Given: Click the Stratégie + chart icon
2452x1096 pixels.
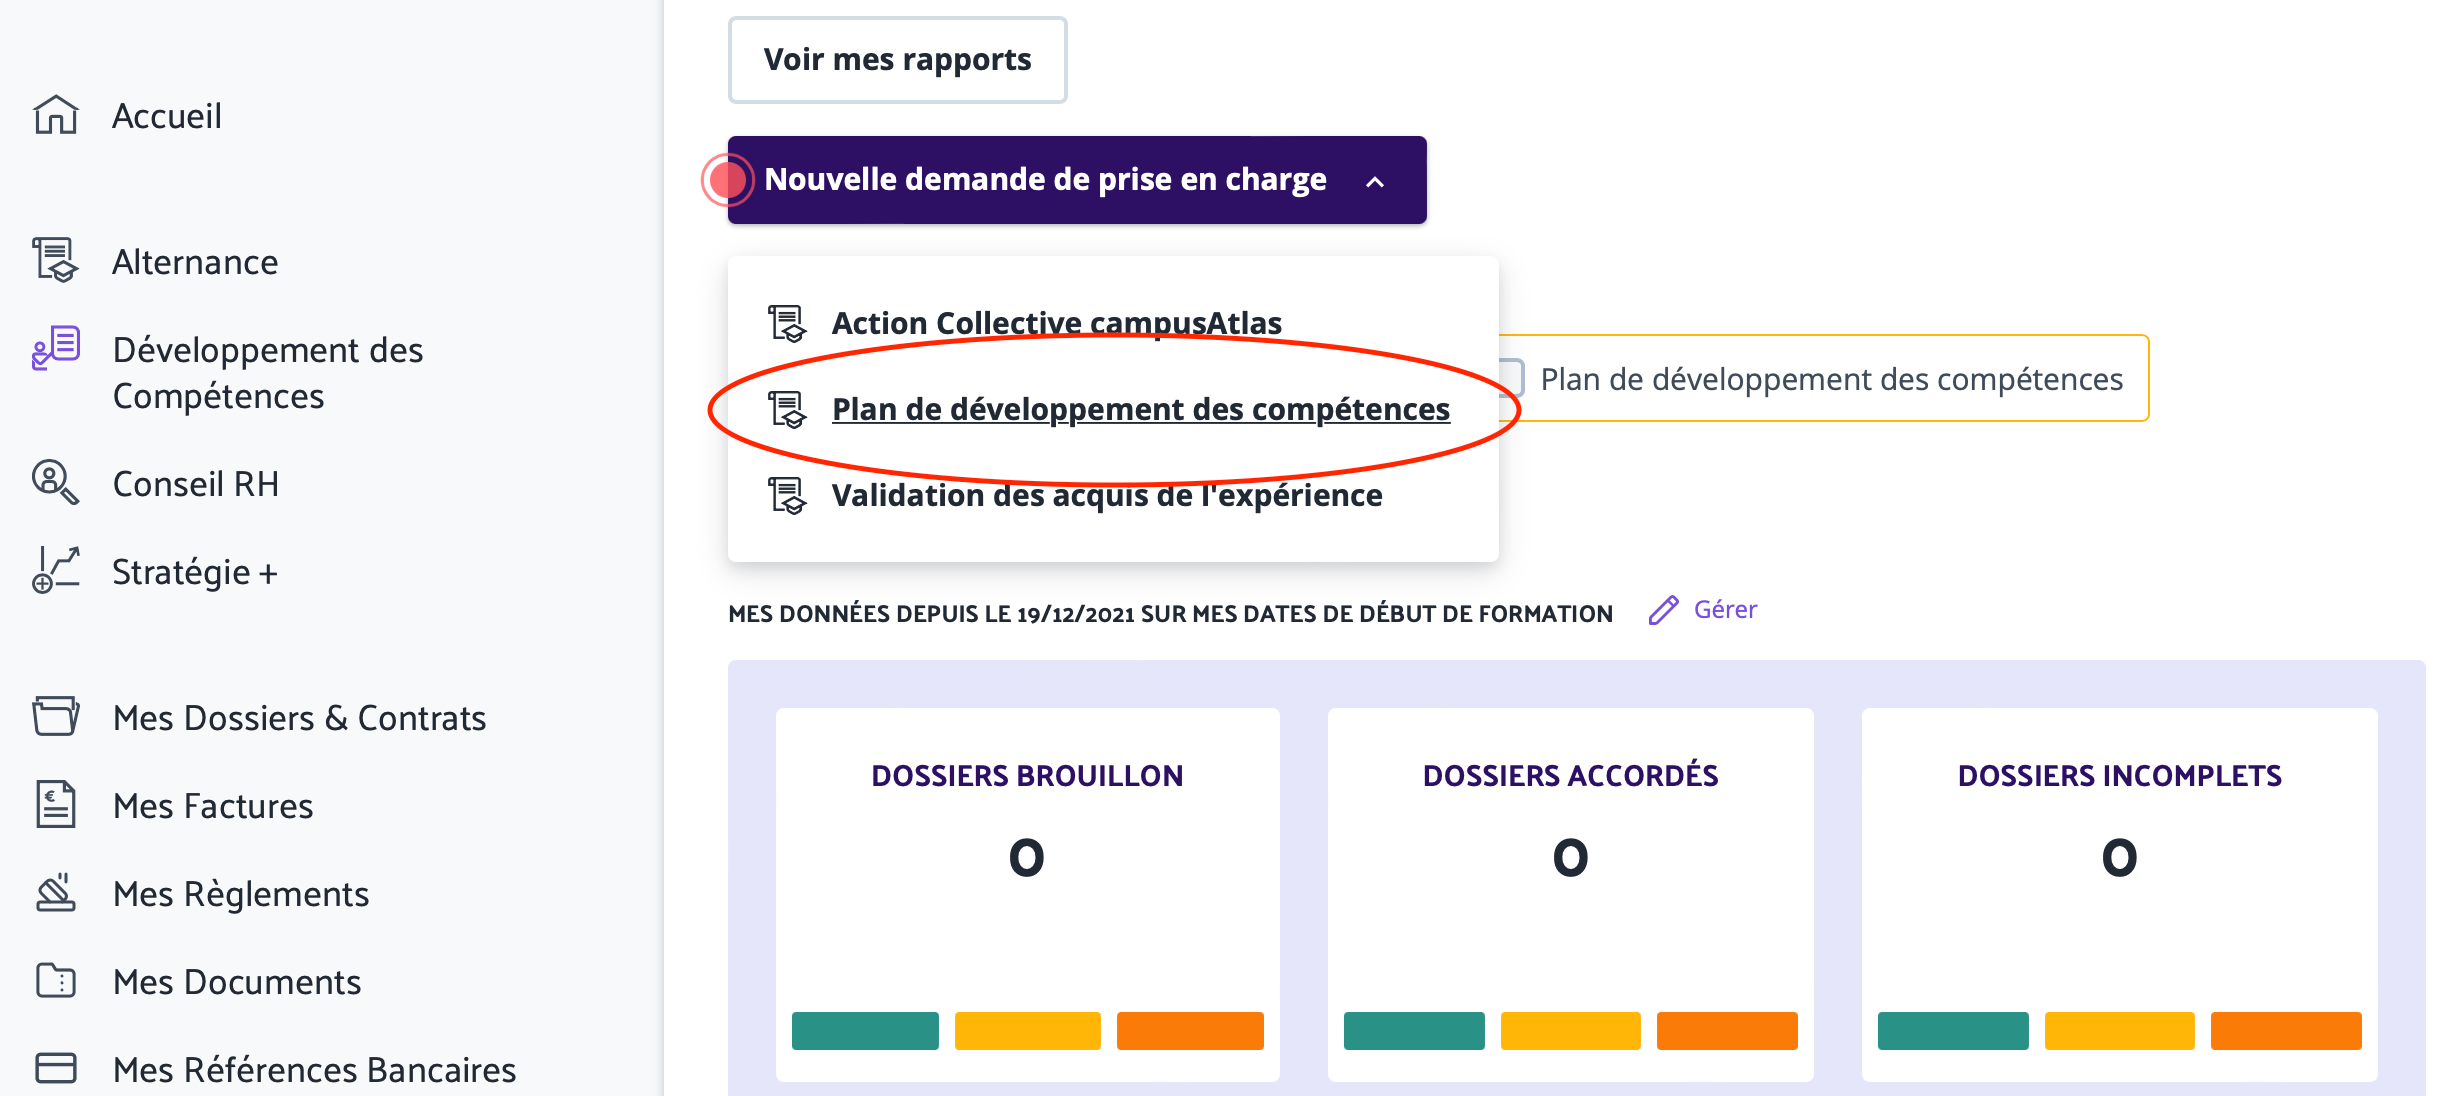Looking at the screenshot, I should click(56, 571).
